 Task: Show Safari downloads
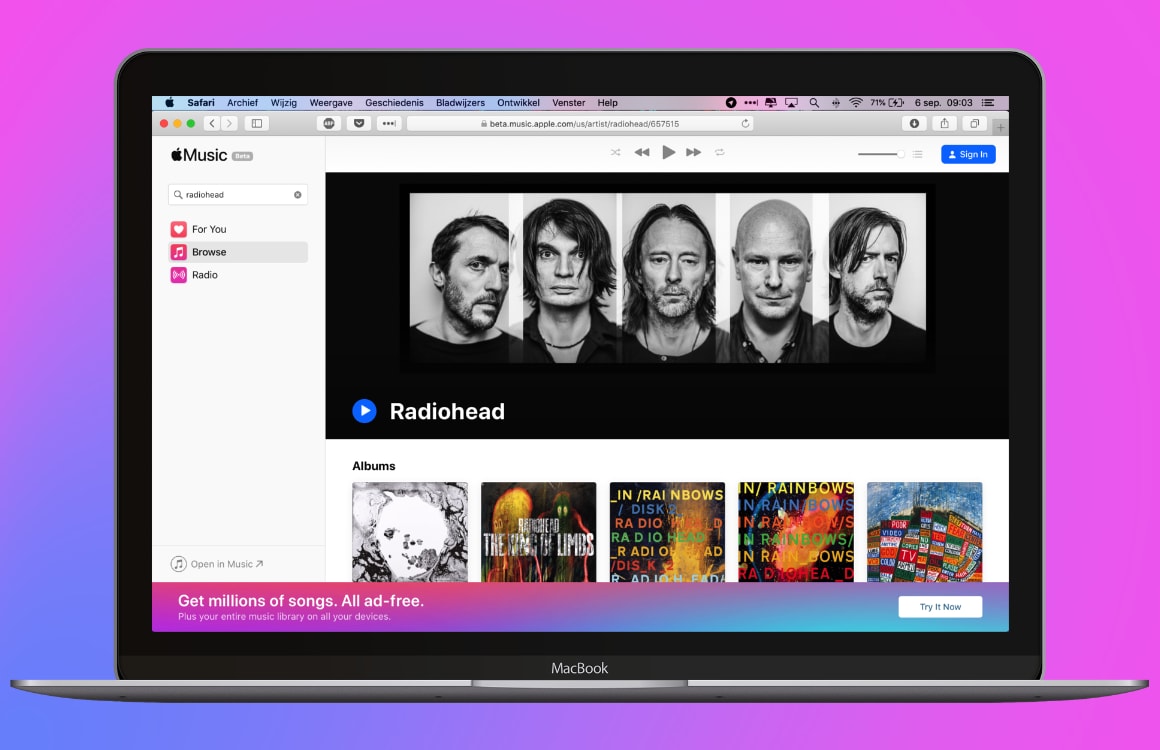coord(914,124)
